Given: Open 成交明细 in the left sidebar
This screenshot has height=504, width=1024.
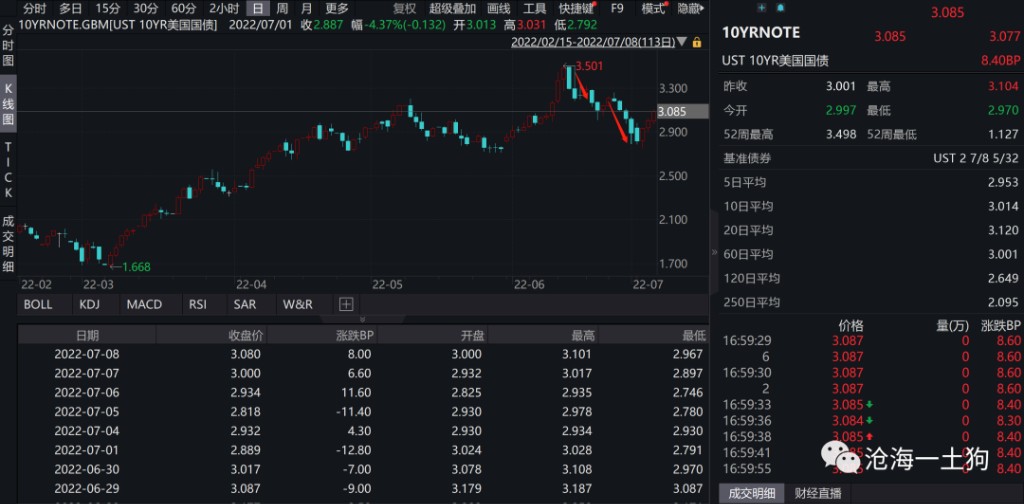Looking at the screenshot, I should pyautogui.click(x=8, y=243).
